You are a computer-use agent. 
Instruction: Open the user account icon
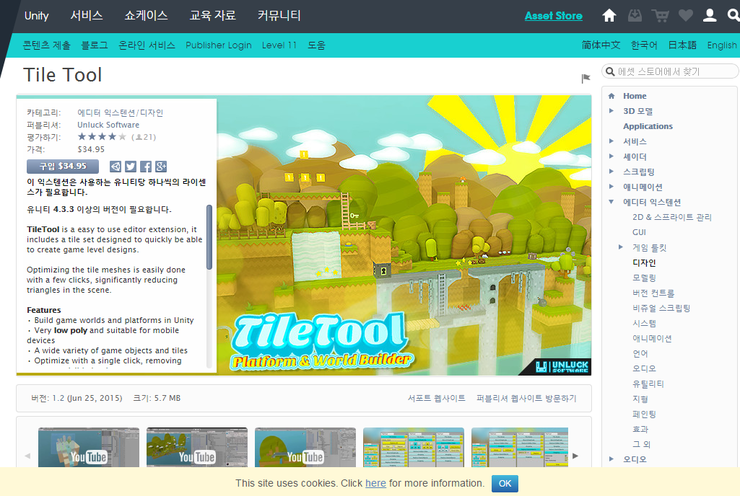(709, 16)
